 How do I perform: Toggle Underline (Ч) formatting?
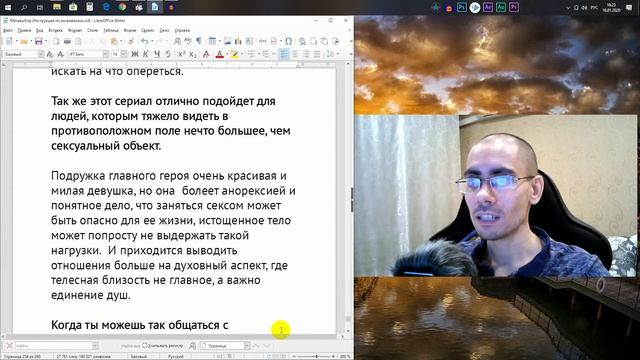click(157, 54)
